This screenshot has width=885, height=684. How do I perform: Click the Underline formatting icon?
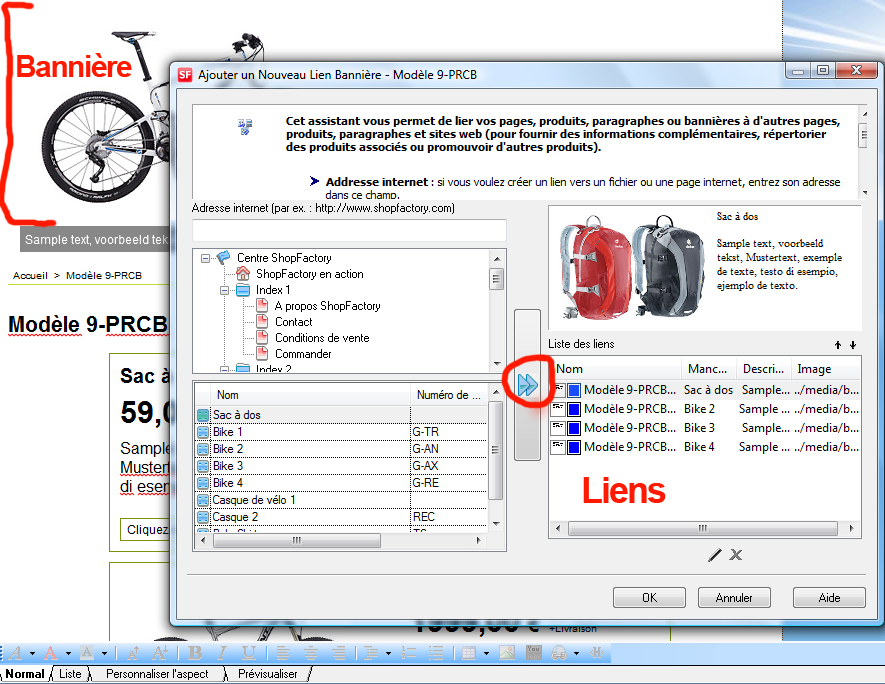coord(247,653)
